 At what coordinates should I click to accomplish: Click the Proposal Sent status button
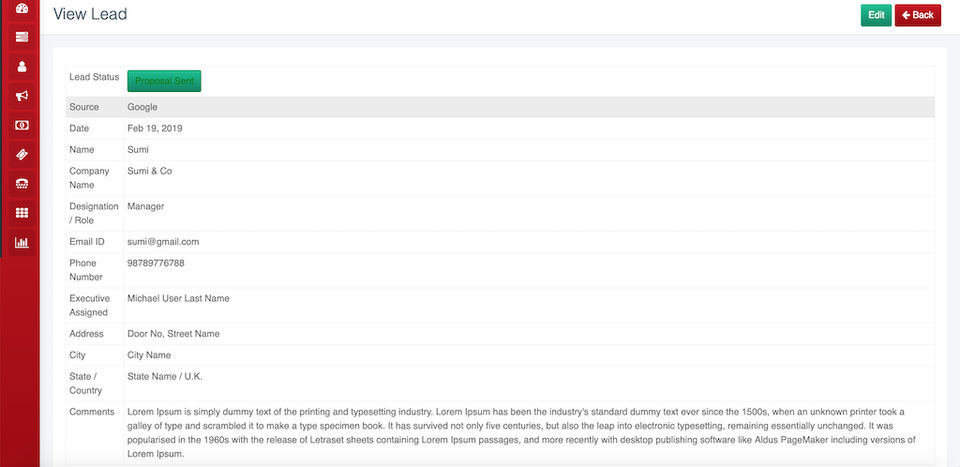(164, 81)
